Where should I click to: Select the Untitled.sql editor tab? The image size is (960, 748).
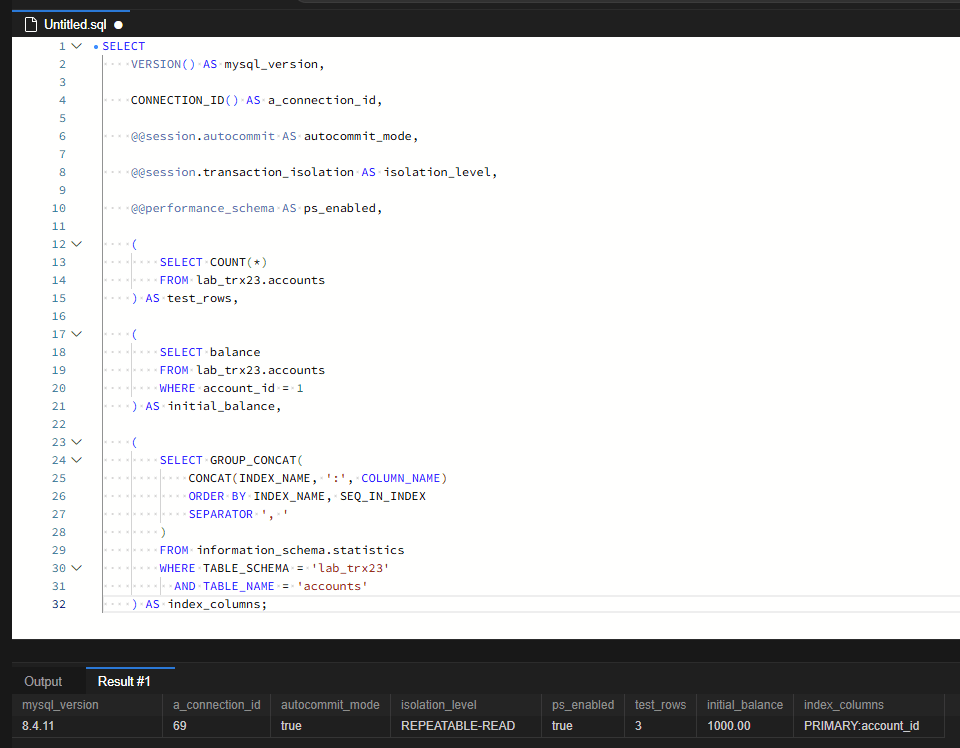point(71,24)
